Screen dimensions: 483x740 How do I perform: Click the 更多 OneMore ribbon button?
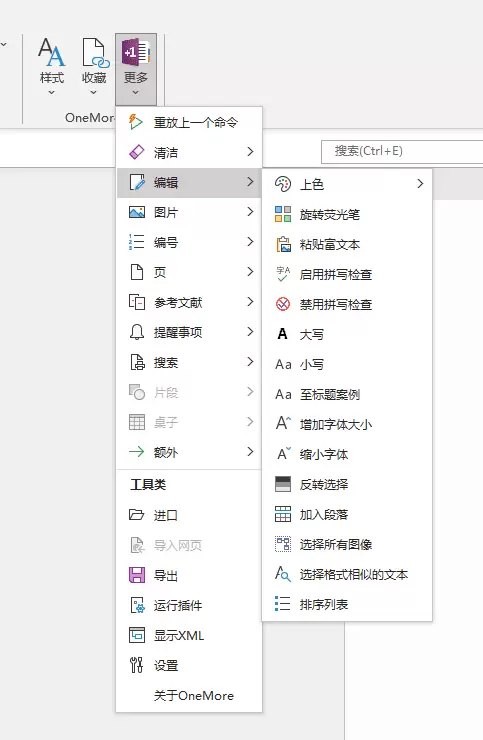coord(136,69)
